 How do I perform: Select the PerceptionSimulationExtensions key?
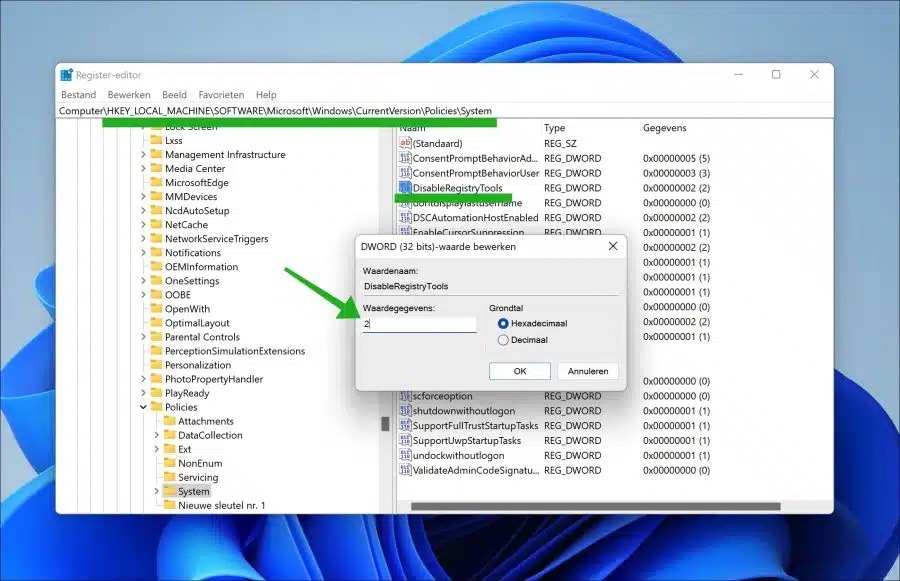tap(235, 351)
